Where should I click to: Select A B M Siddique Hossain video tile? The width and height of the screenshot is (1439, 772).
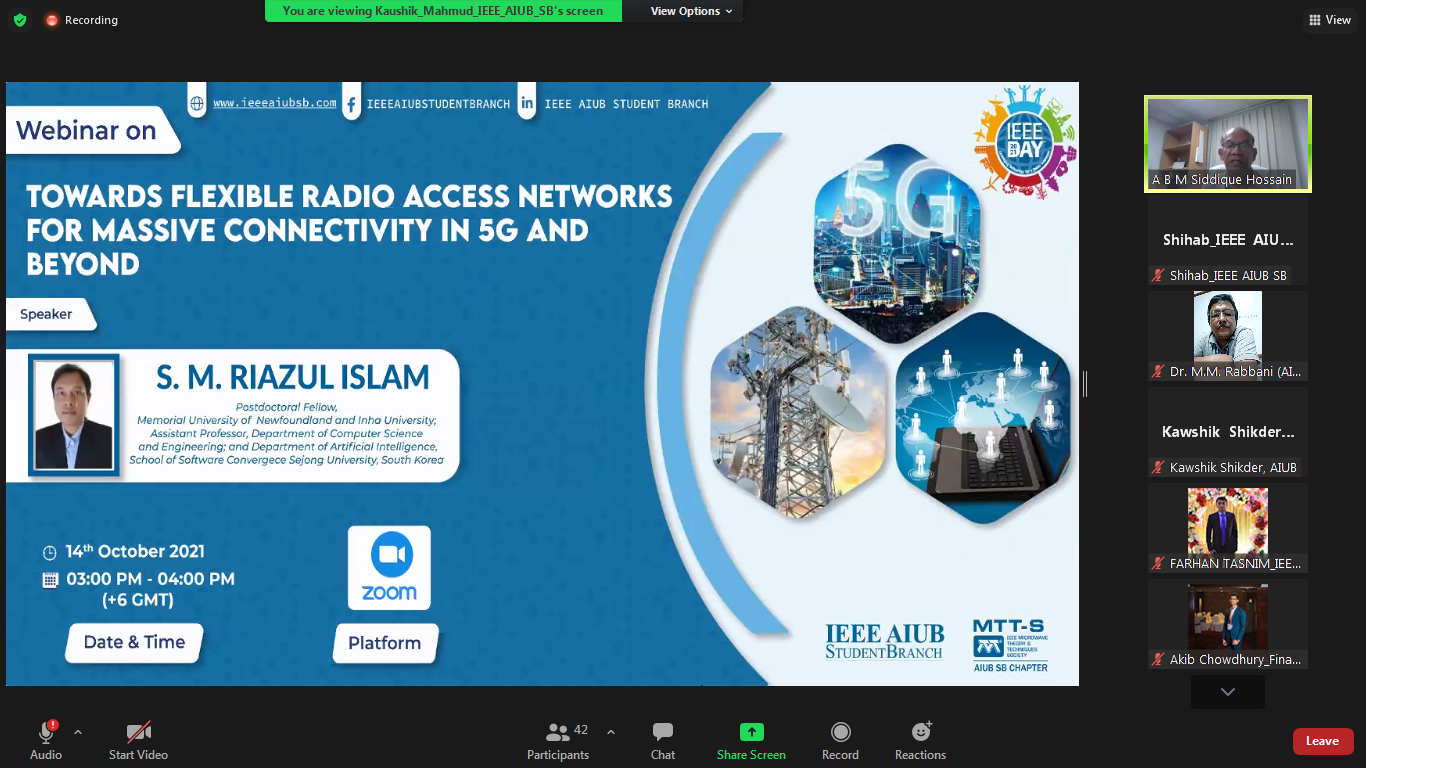[x=1227, y=143]
